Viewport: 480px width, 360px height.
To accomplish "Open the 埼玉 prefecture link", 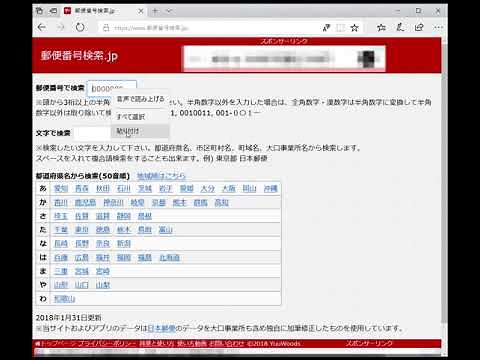I will [61, 216].
